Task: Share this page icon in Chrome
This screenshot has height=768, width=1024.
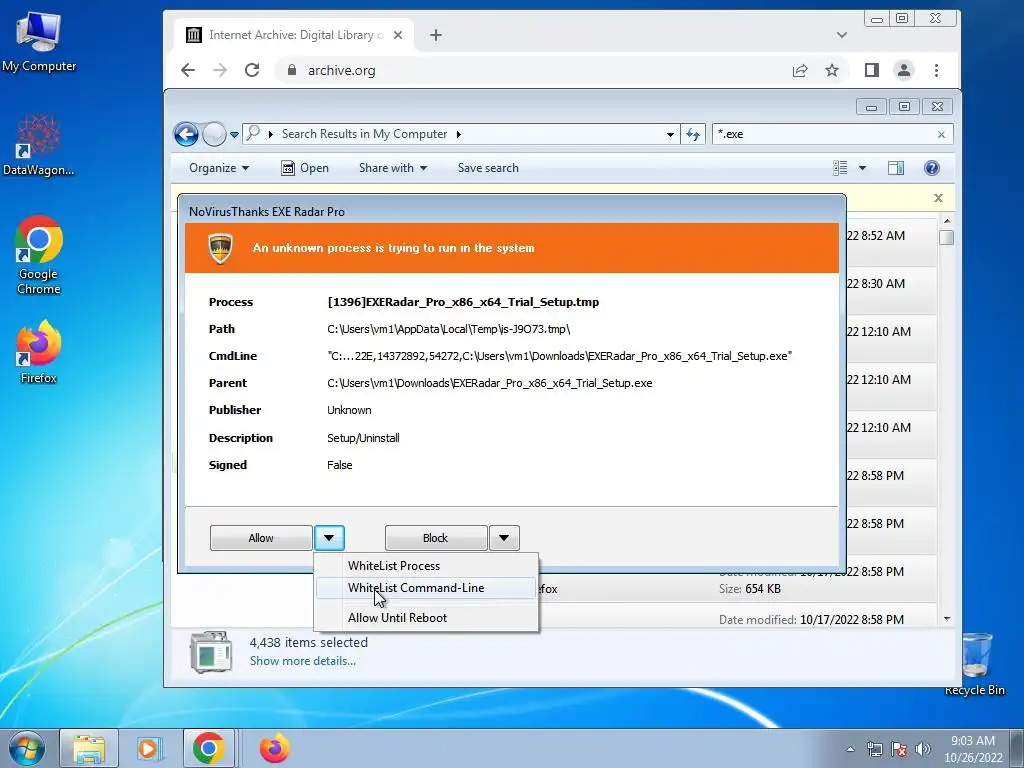Action: pyautogui.click(x=800, y=71)
